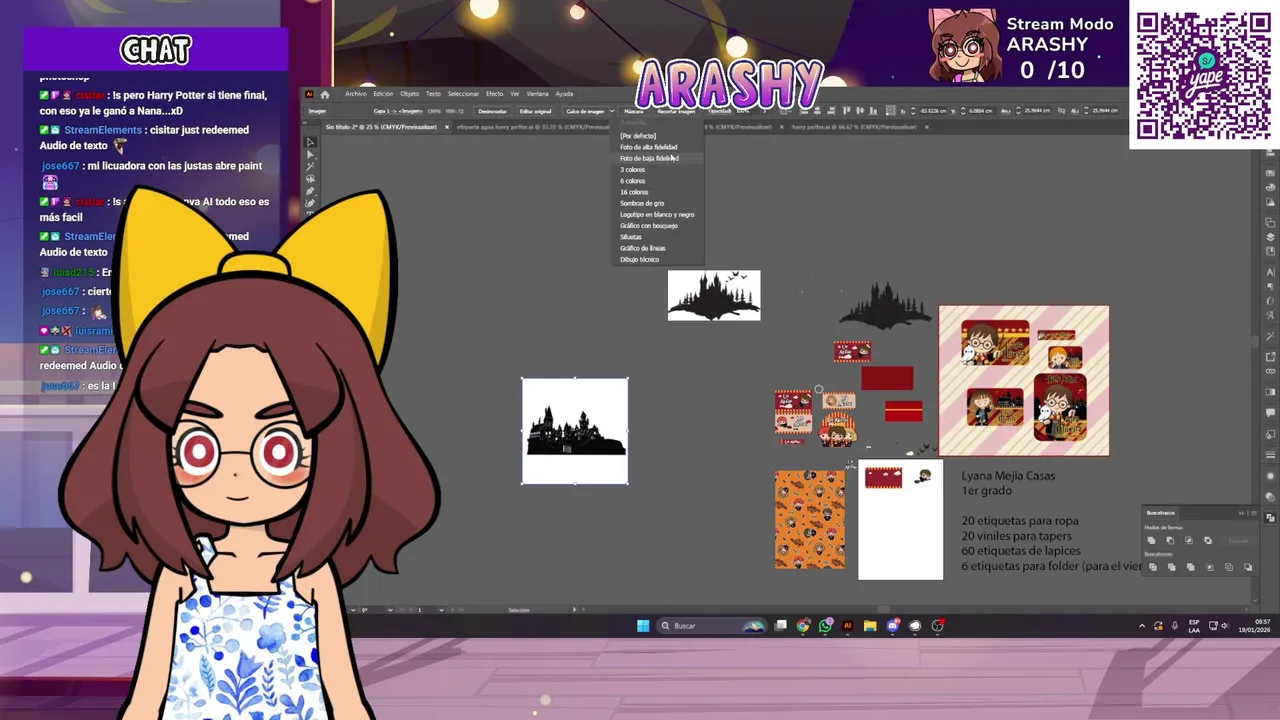Image resolution: width=1280 pixels, height=720 pixels.
Task: Close the 'Sin título-2*' document tab
Action: click(447, 127)
